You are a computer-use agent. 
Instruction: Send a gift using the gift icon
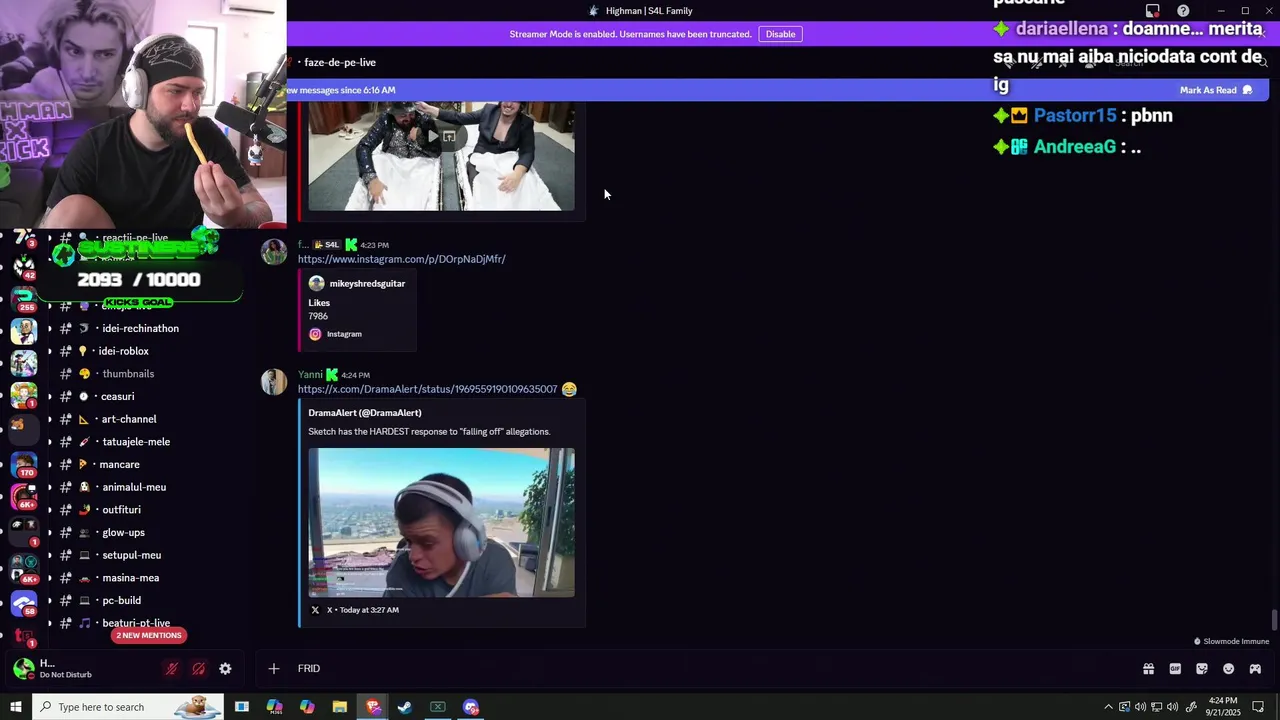coord(1148,669)
